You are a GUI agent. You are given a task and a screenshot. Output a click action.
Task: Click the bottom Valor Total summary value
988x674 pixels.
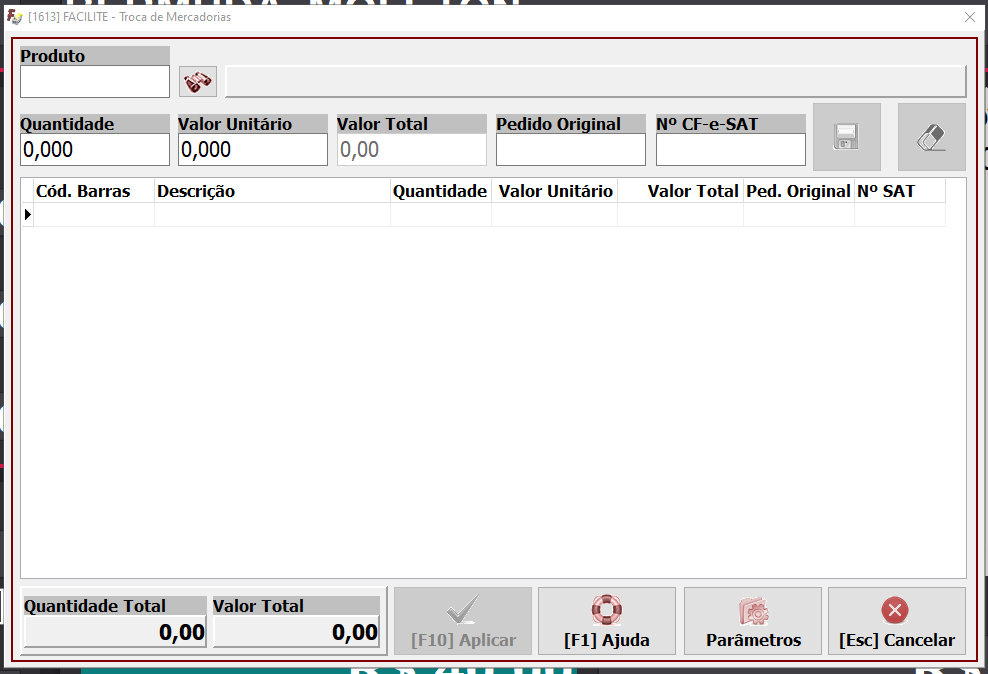(x=296, y=632)
